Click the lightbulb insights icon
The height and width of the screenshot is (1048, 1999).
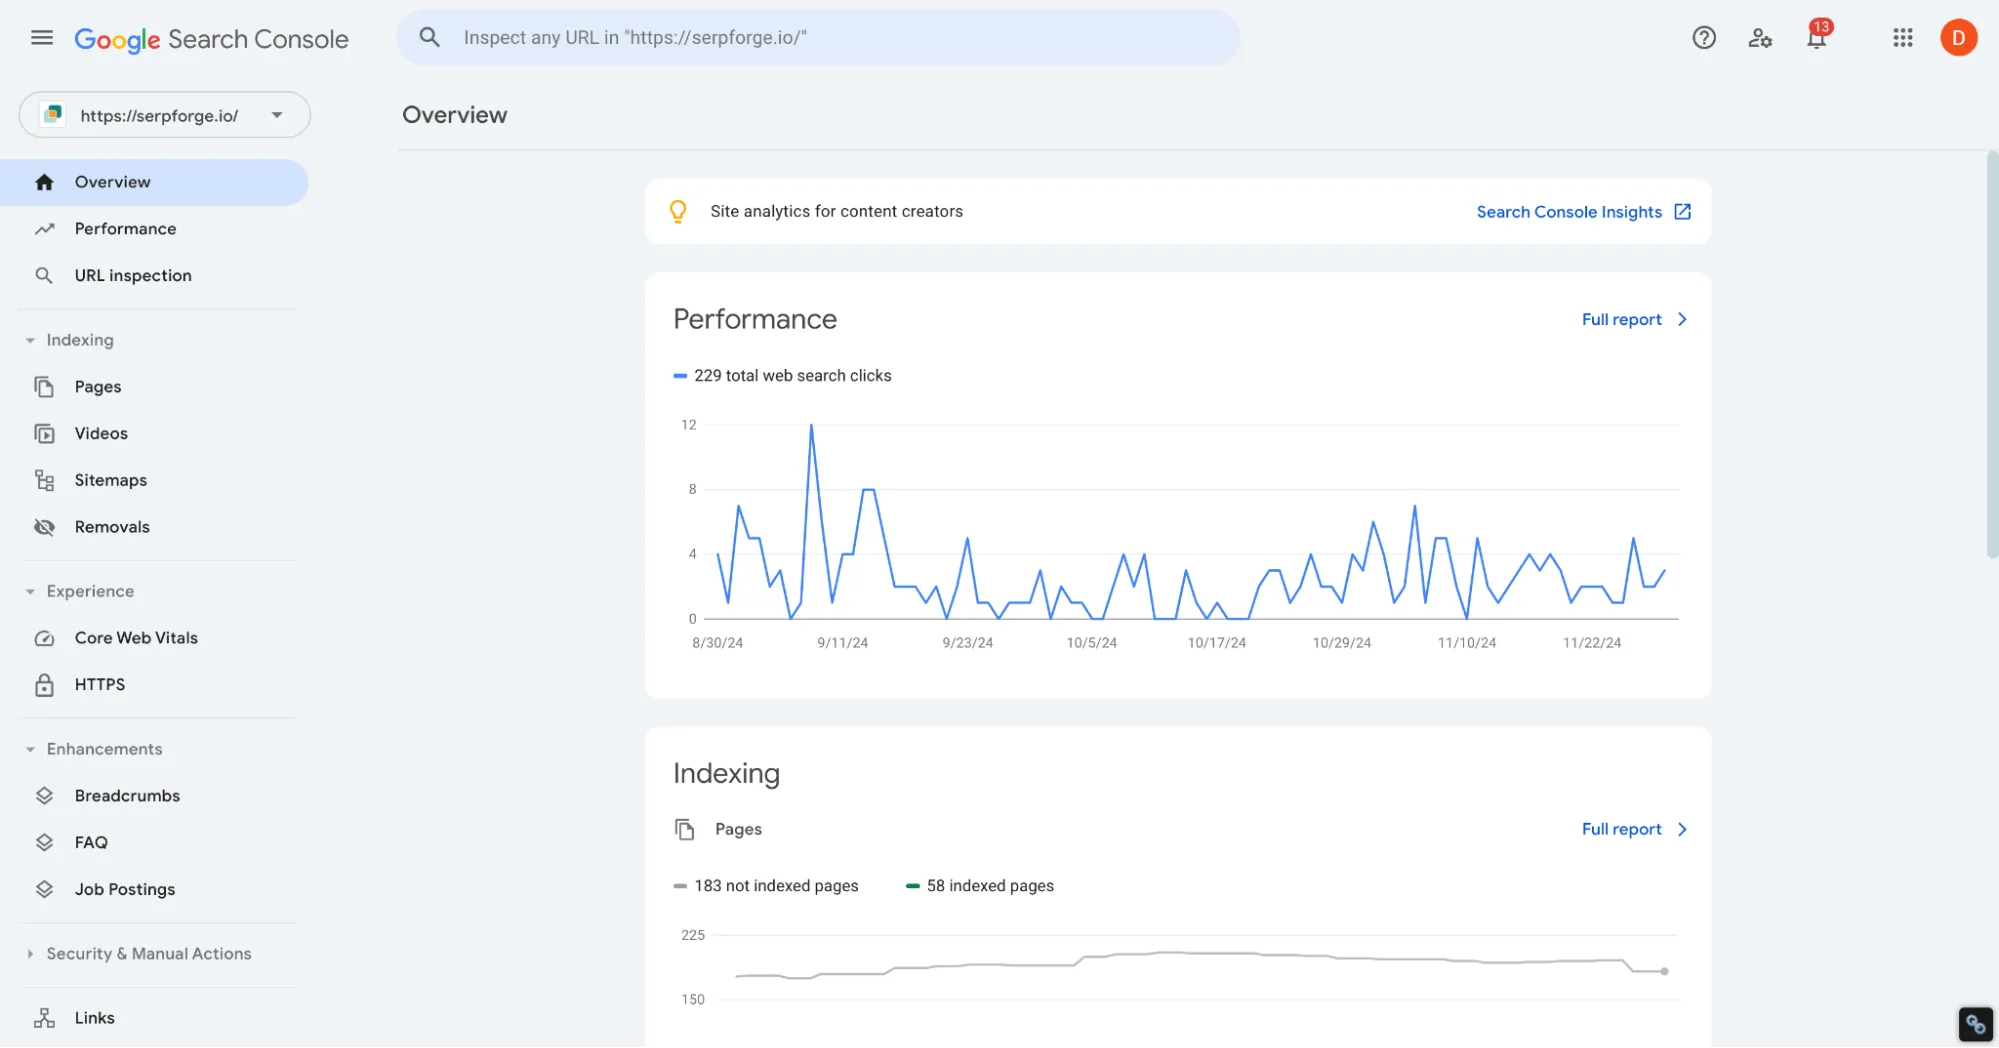tap(678, 212)
